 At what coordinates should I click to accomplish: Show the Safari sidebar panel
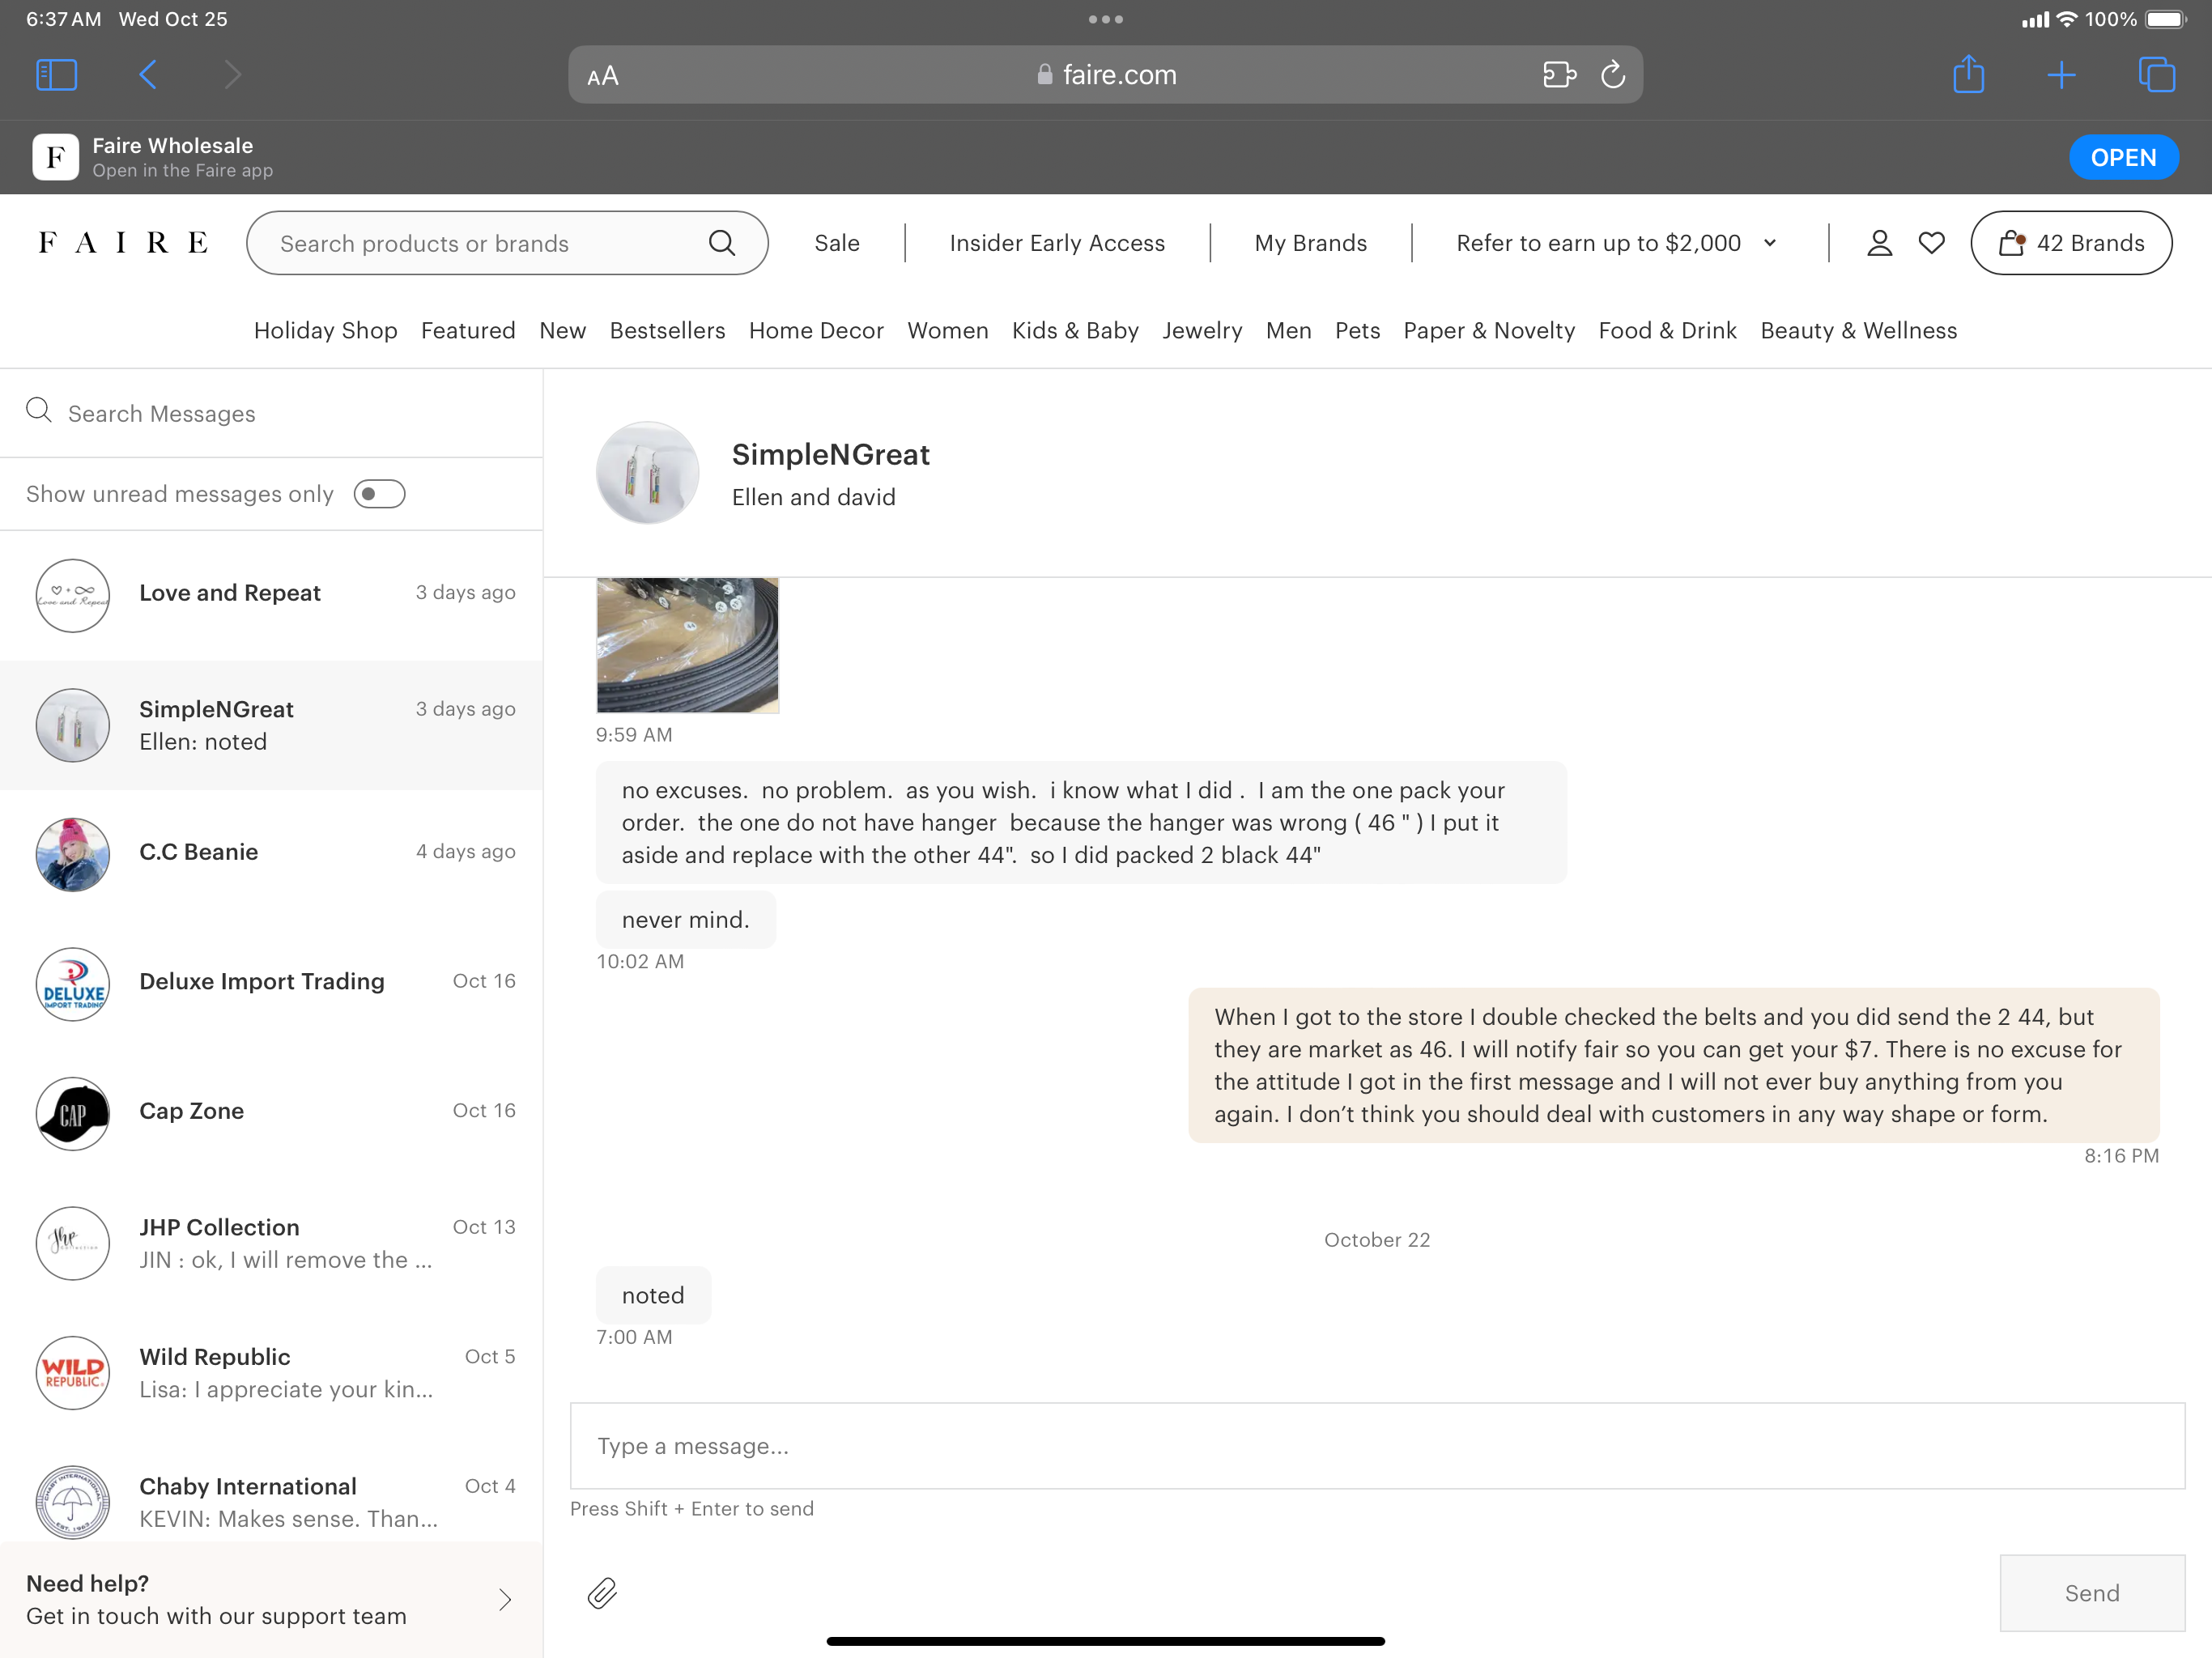(x=56, y=75)
